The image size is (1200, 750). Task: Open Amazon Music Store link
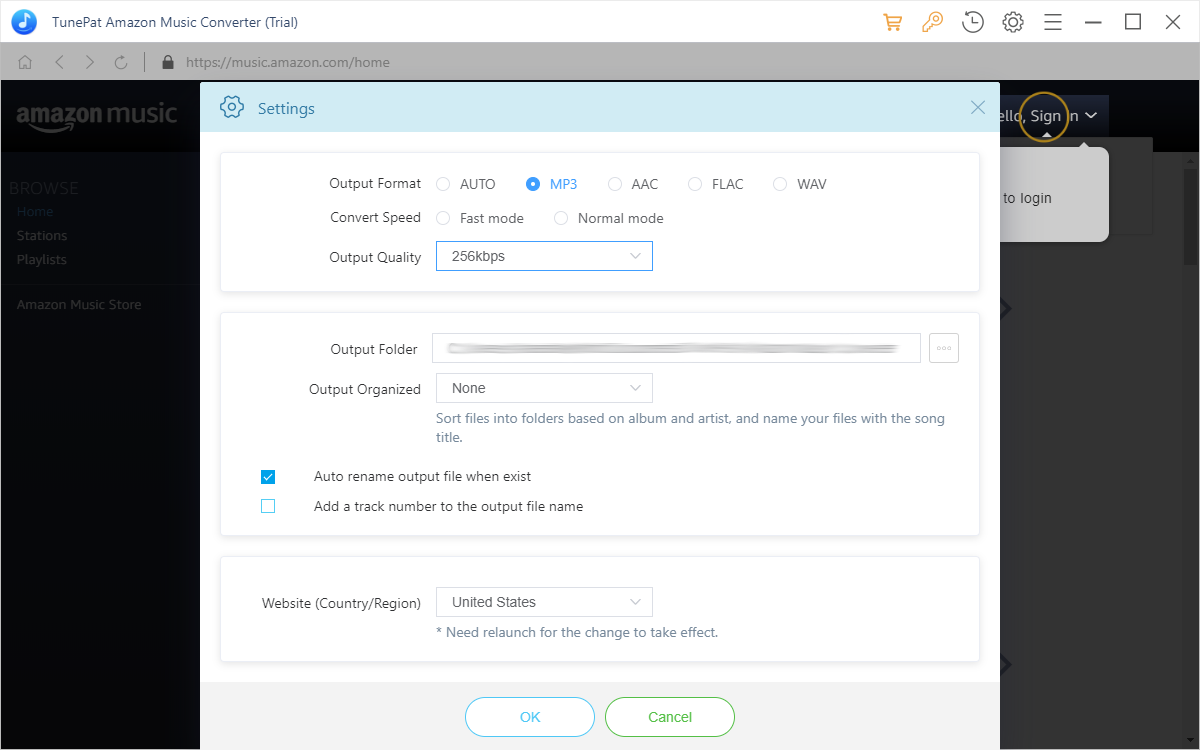coord(79,305)
